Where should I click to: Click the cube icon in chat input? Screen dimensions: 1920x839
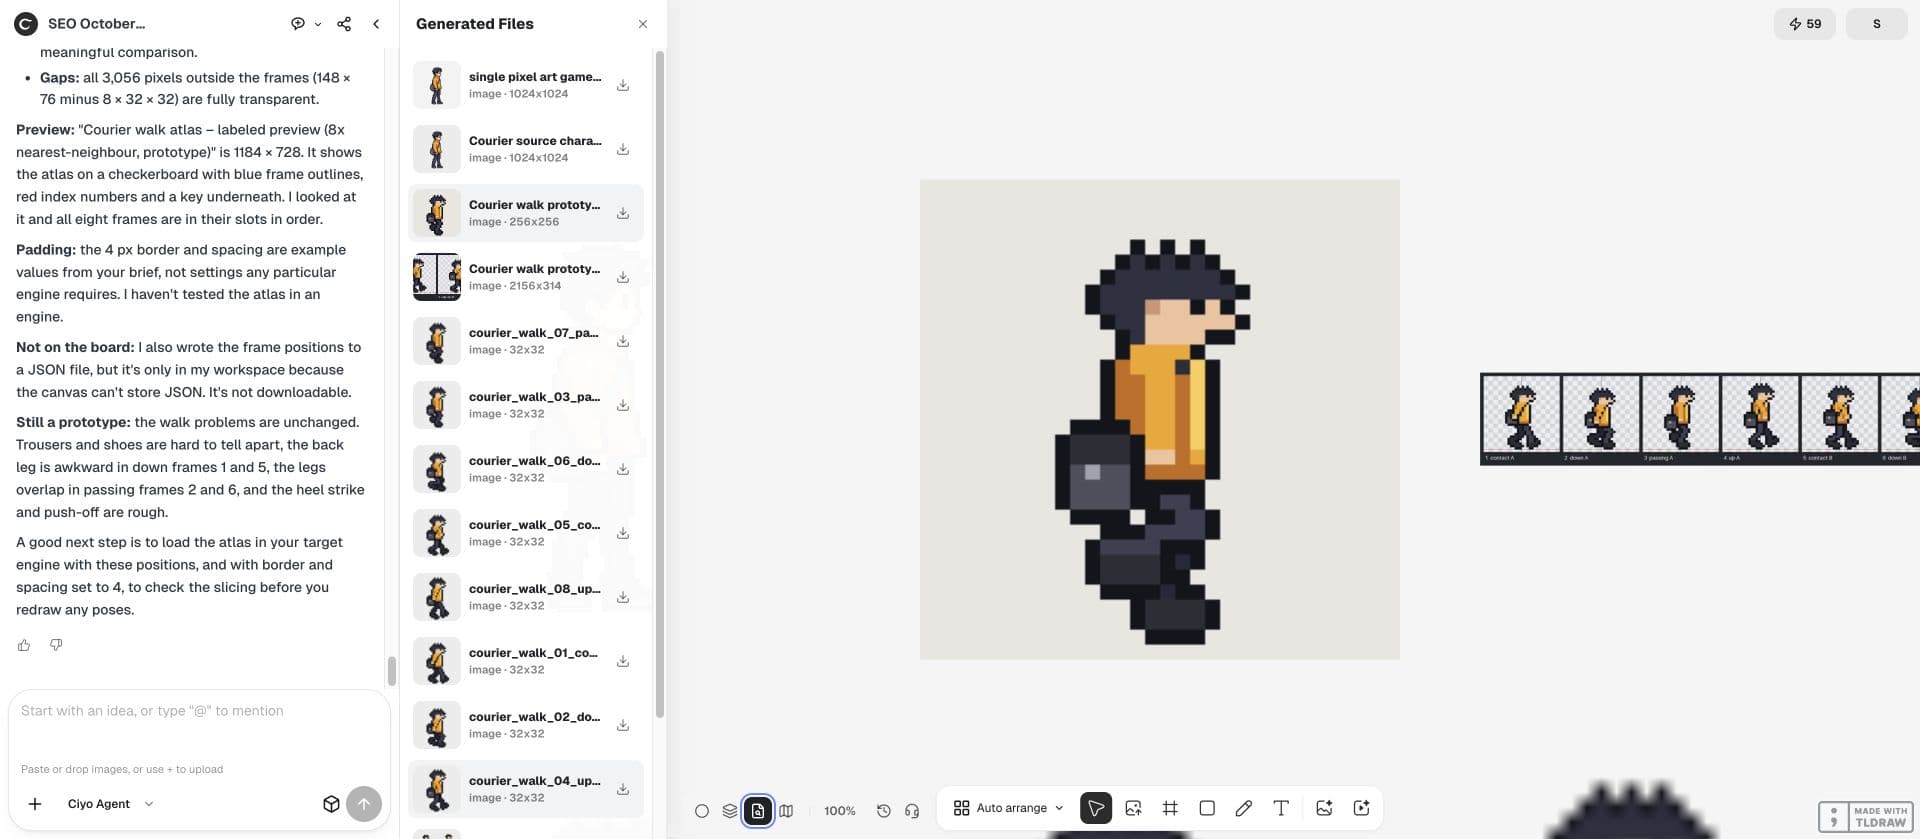[x=331, y=804]
